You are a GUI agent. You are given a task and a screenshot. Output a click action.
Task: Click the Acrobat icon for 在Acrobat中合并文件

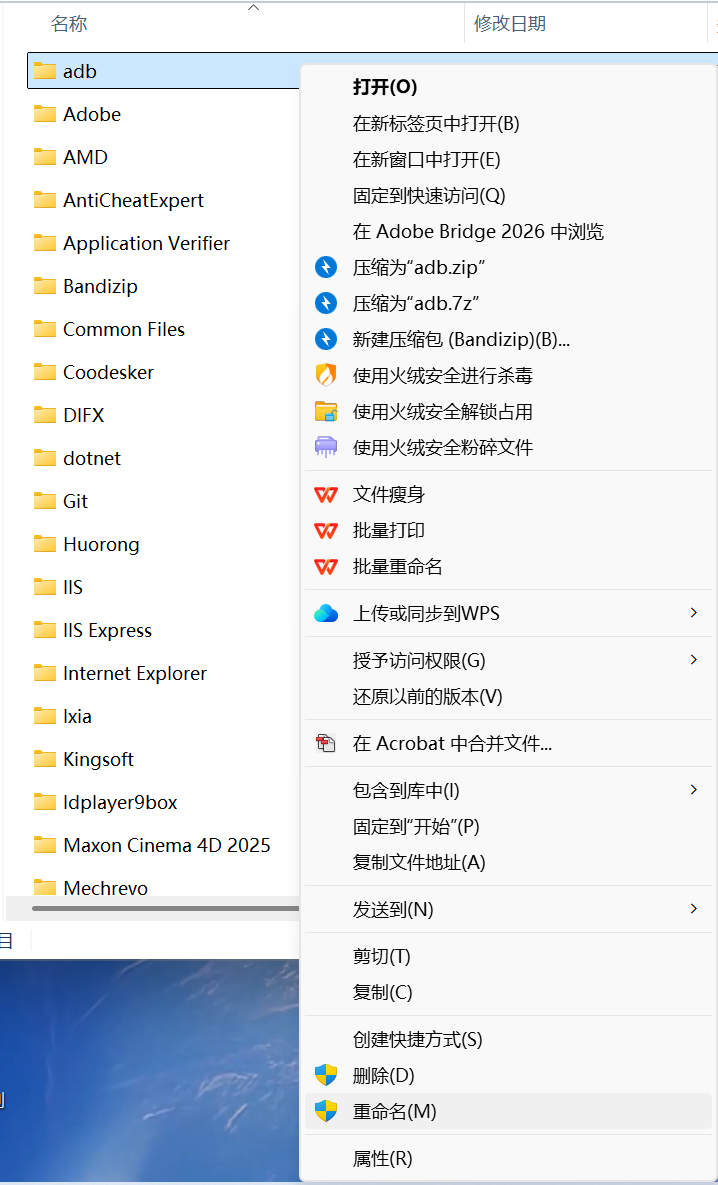pyautogui.click(x=327, y=742)
